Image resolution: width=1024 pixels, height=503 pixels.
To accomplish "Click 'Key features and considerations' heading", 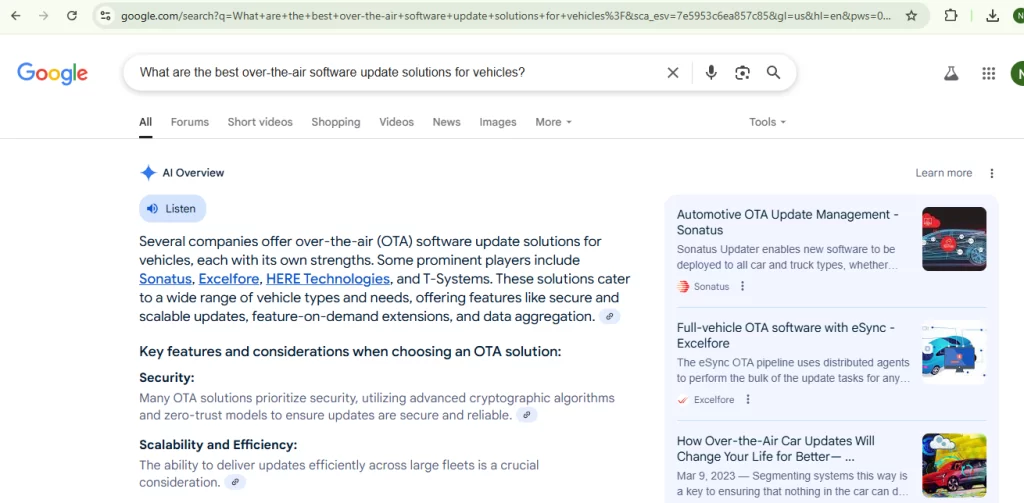I will click(350, 351).
